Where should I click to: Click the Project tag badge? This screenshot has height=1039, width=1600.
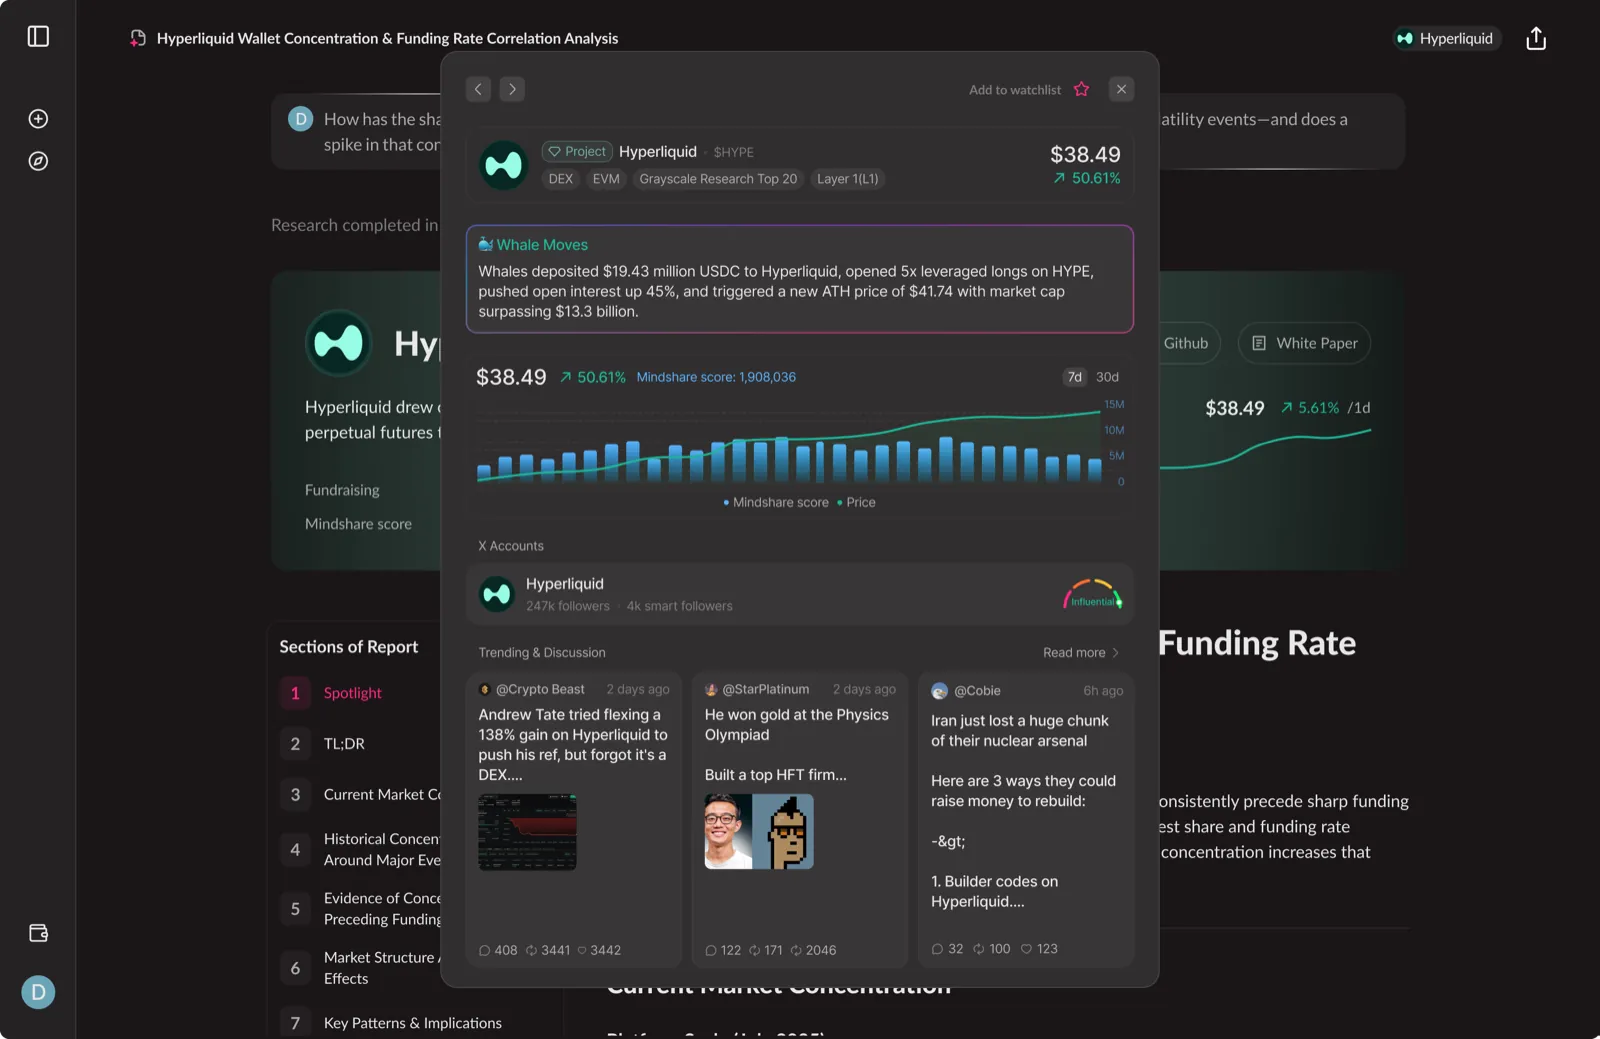tap(577, 151)
